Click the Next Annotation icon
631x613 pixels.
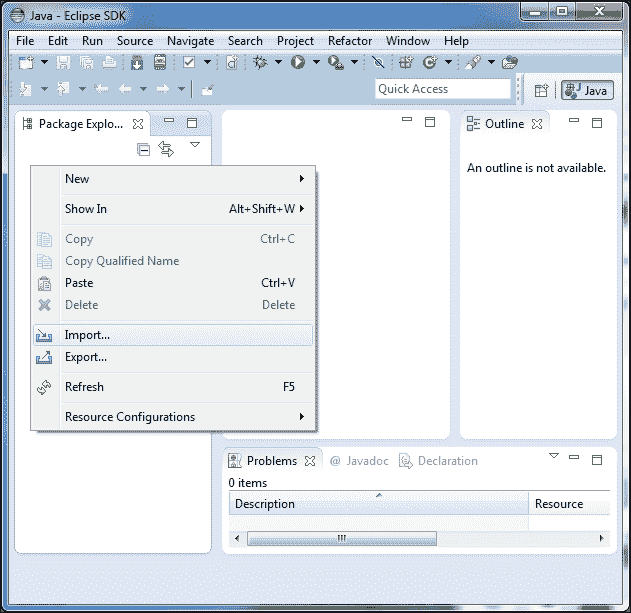click(x=26, y=89)
